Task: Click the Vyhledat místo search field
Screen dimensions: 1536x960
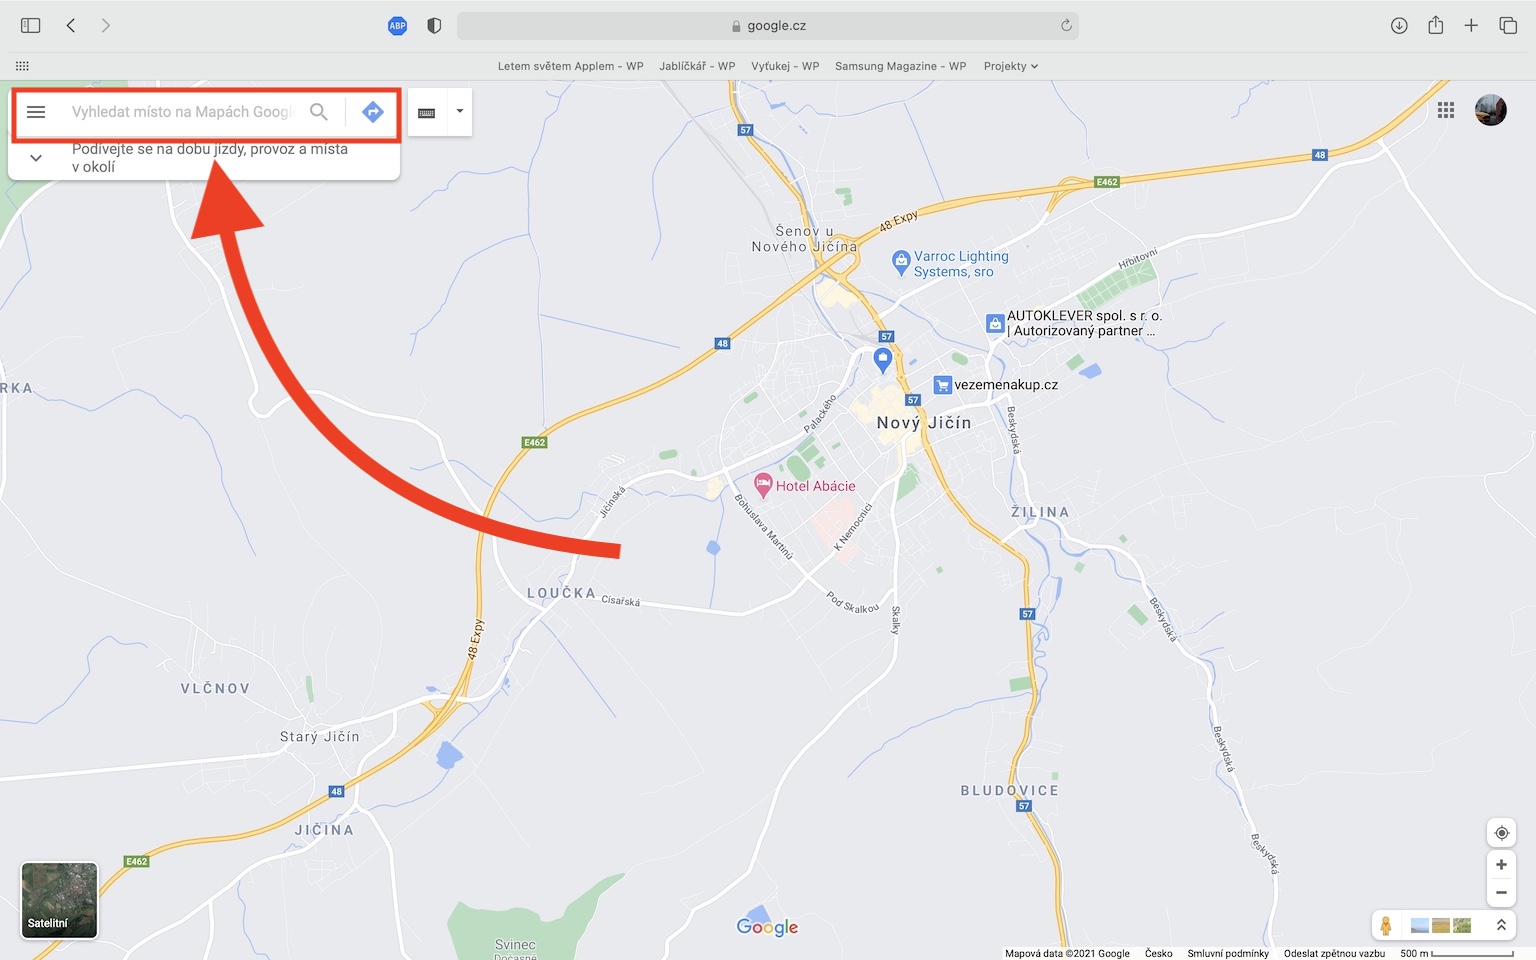Action: [182, 112]
